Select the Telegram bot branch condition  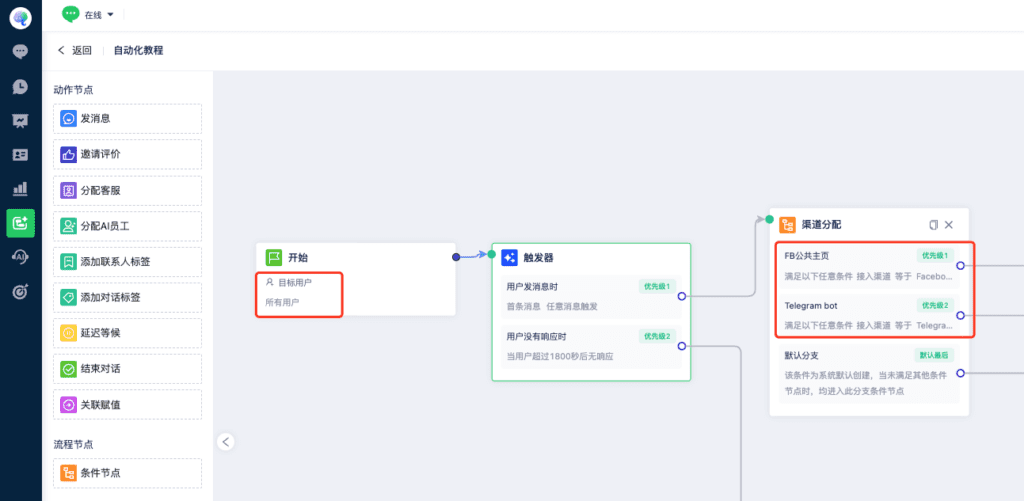click(x=865, y=315)
